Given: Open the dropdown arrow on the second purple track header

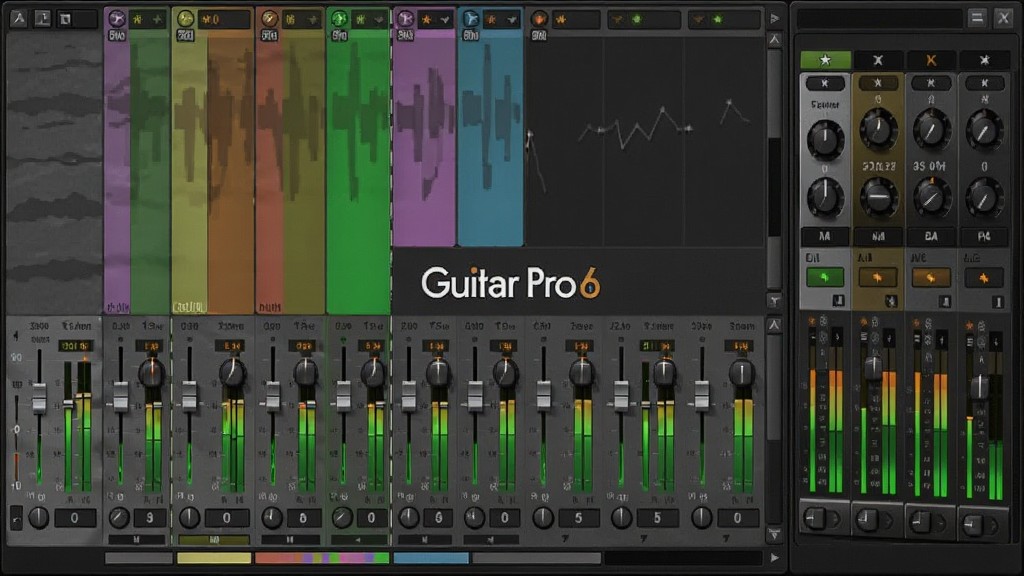Looking at the screenshot, I should click(445, 20).
